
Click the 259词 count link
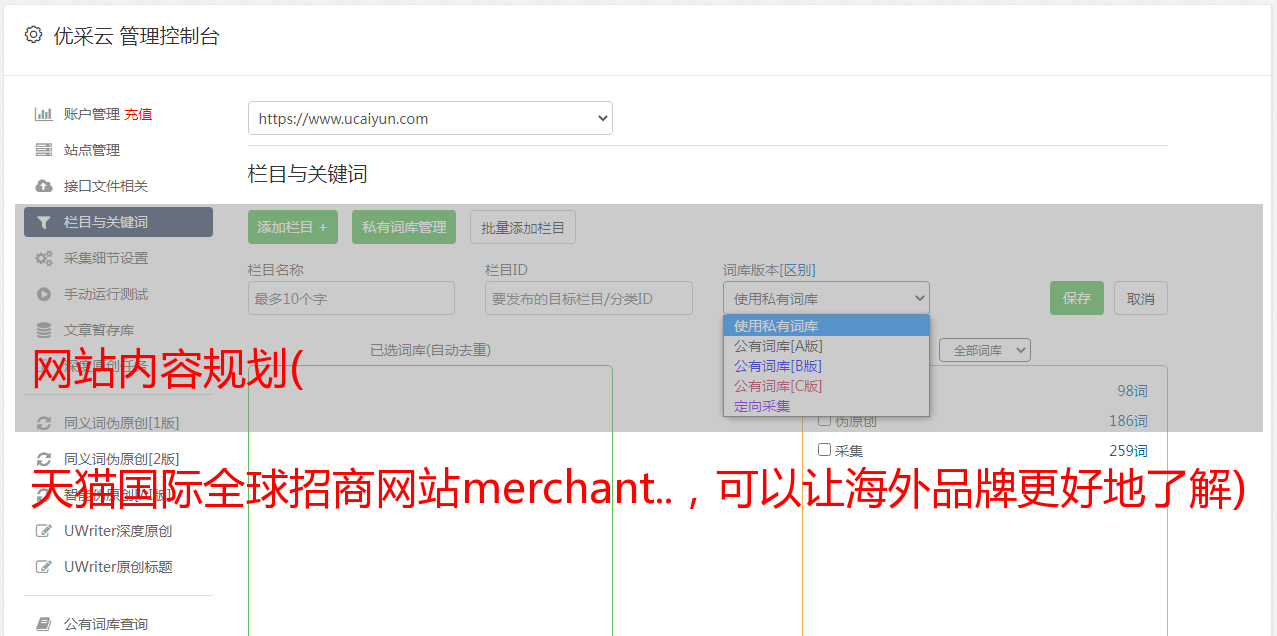1128,451
